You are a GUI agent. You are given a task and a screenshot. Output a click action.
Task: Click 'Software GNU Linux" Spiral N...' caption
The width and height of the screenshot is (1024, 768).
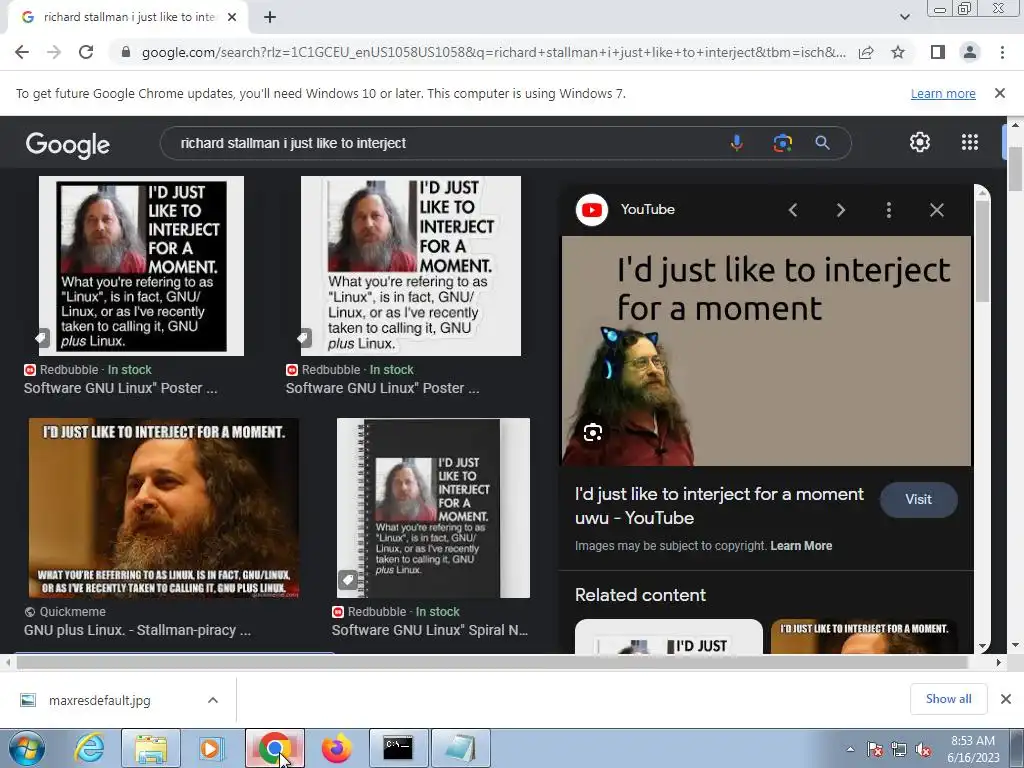click(430, 630)
